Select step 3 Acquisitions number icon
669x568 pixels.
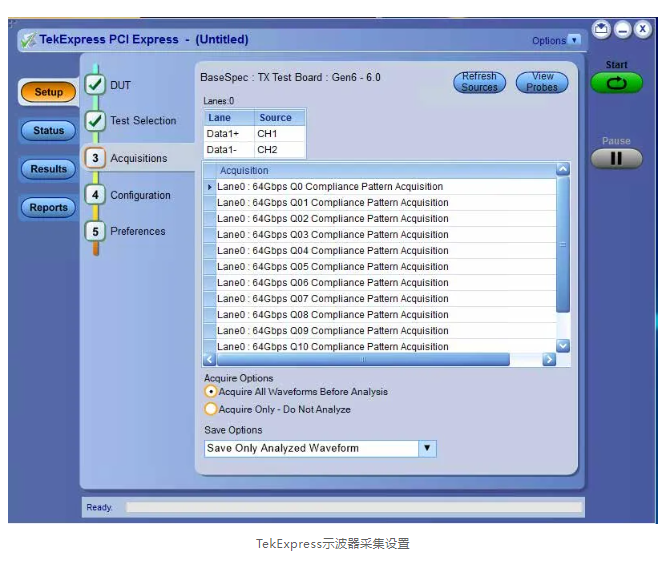[x=95, y=158]
